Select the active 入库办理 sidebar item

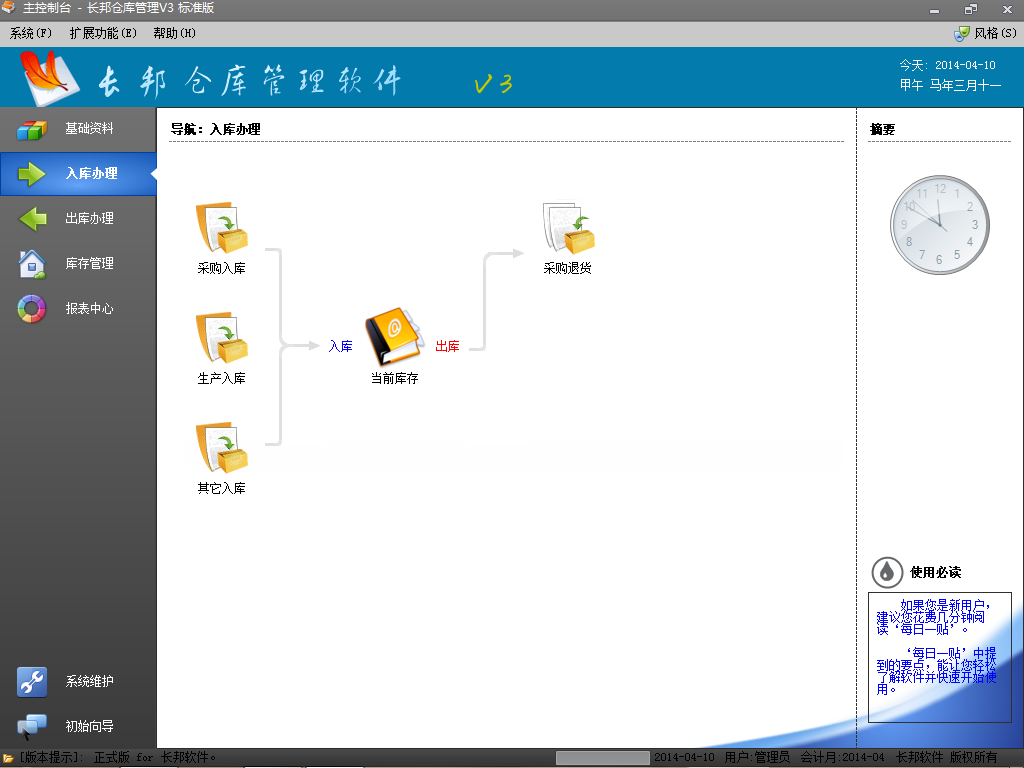point(78,174)
